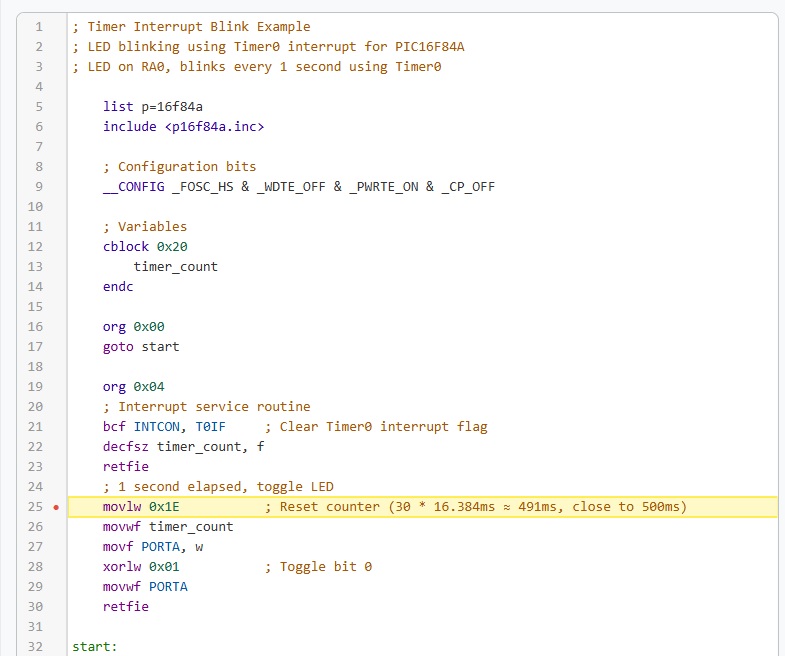Image resolution: width=785 pixels, height=656 pixels.
Task: Place cursor on the endc keyword
Action: click(x=118, y=287)
